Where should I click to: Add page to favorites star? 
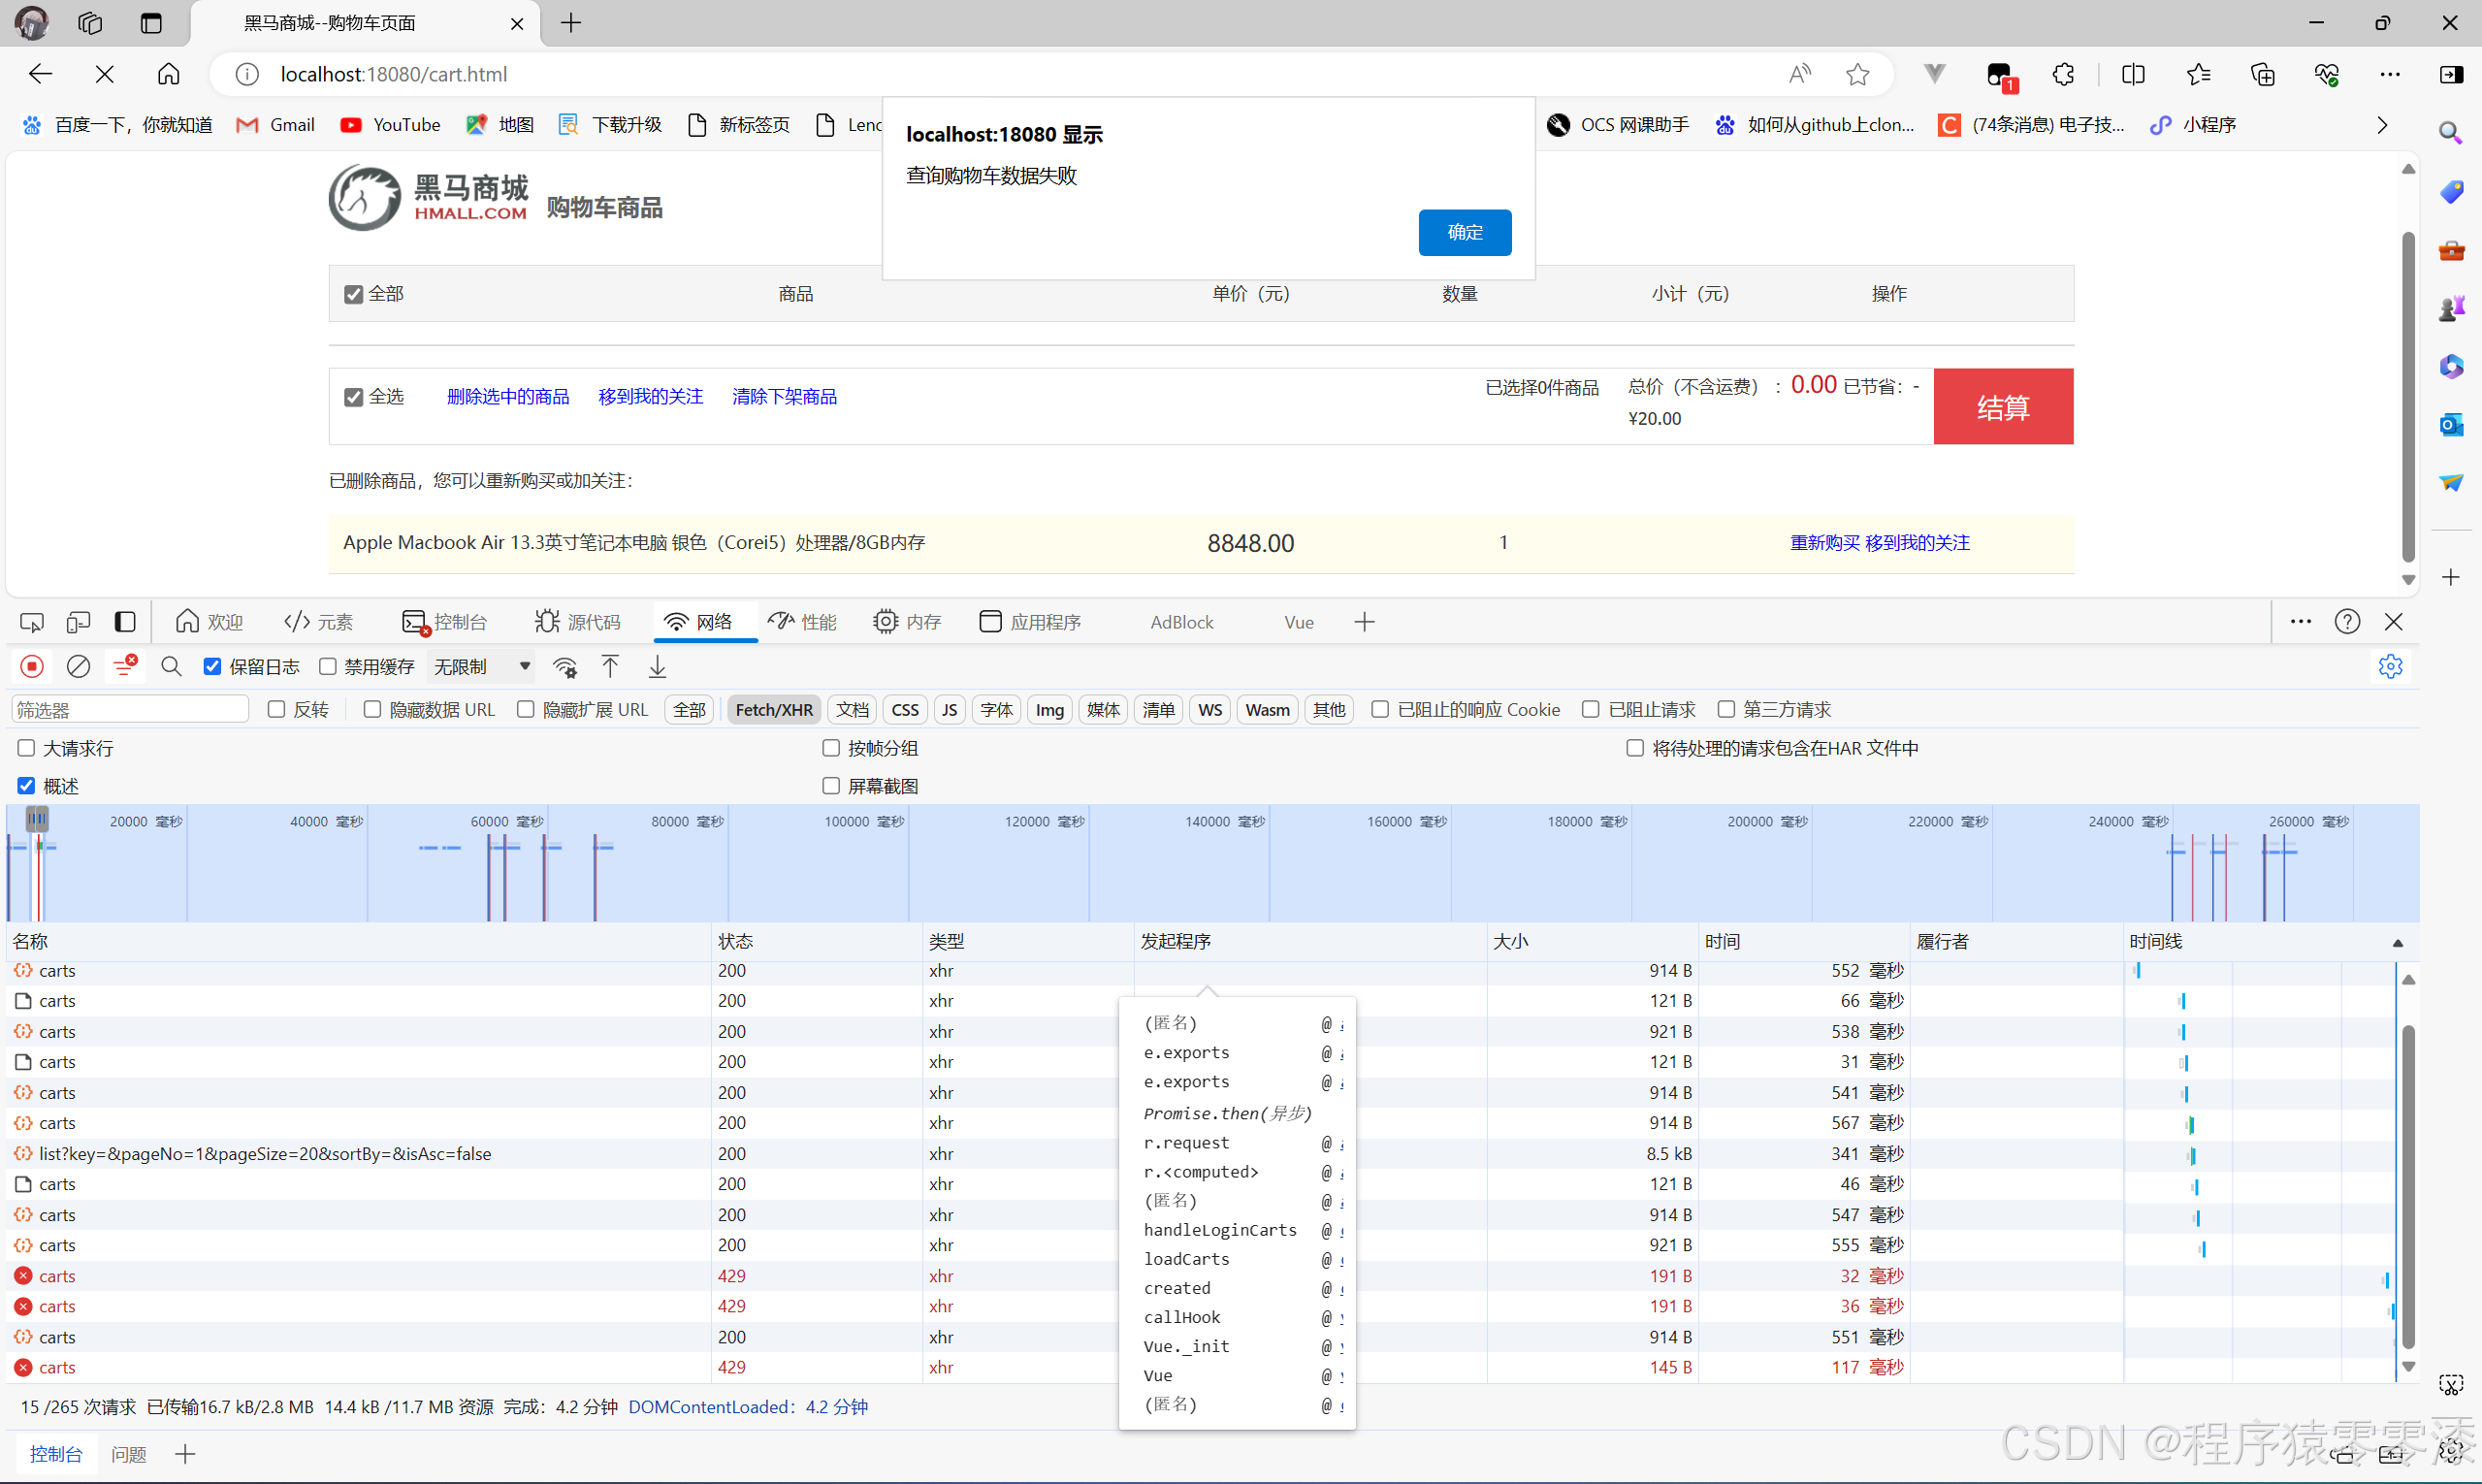click(1857, 74)
